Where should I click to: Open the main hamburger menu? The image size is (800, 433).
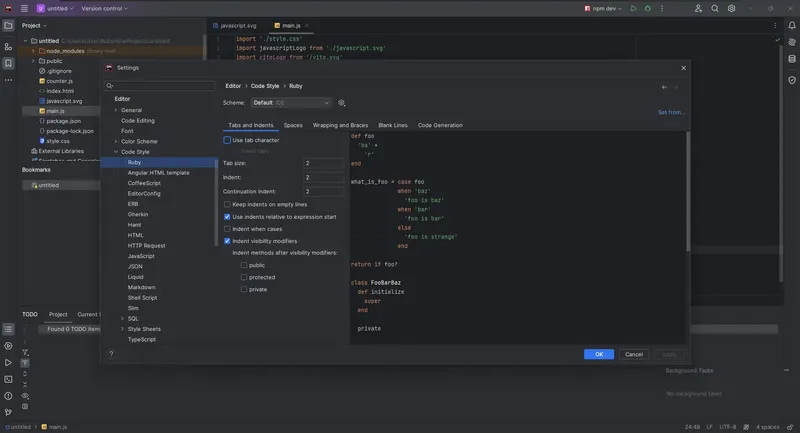click(x=24, y=9)
